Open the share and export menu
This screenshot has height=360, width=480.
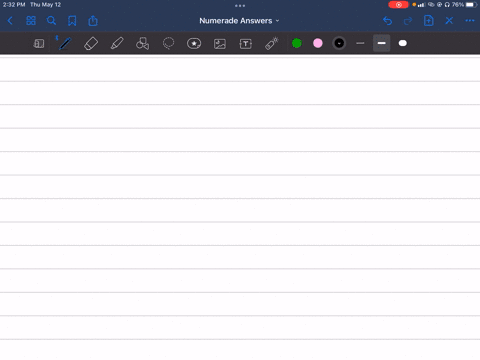tap(93, 21)
